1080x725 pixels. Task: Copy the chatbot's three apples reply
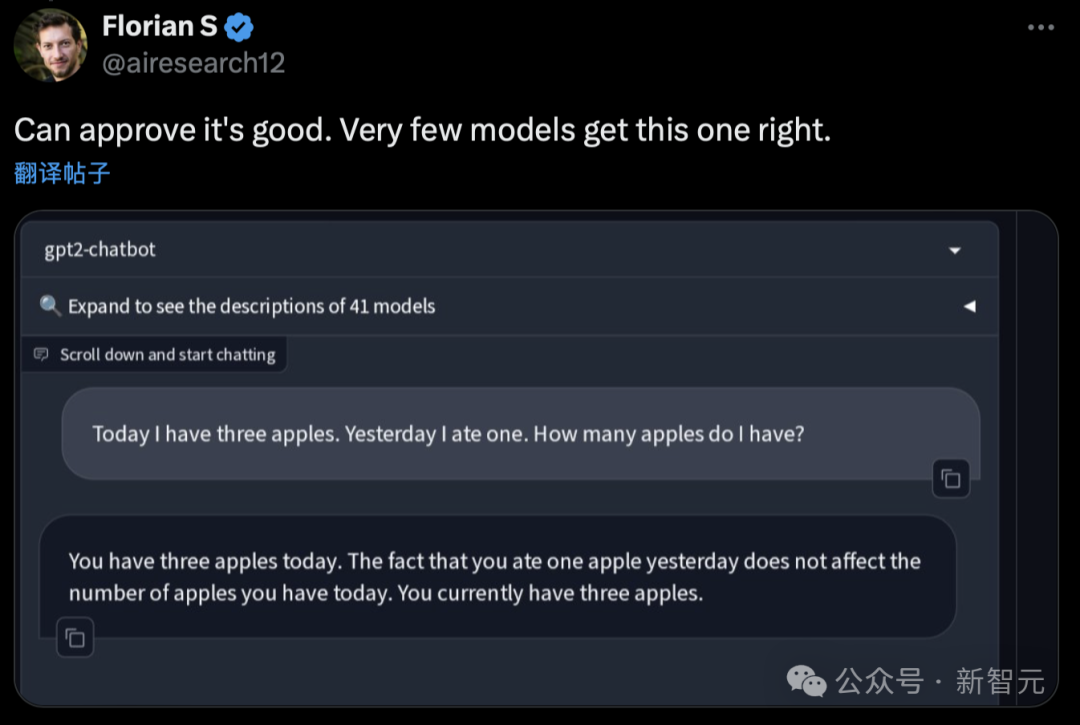75,637
